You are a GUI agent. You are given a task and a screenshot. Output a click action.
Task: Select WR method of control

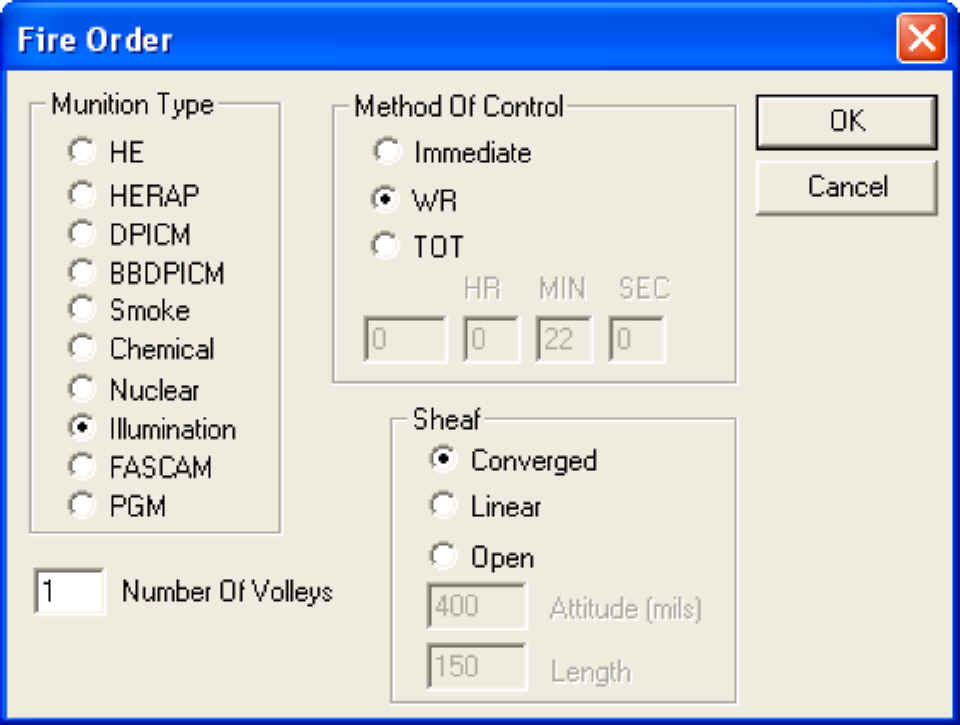385,199
